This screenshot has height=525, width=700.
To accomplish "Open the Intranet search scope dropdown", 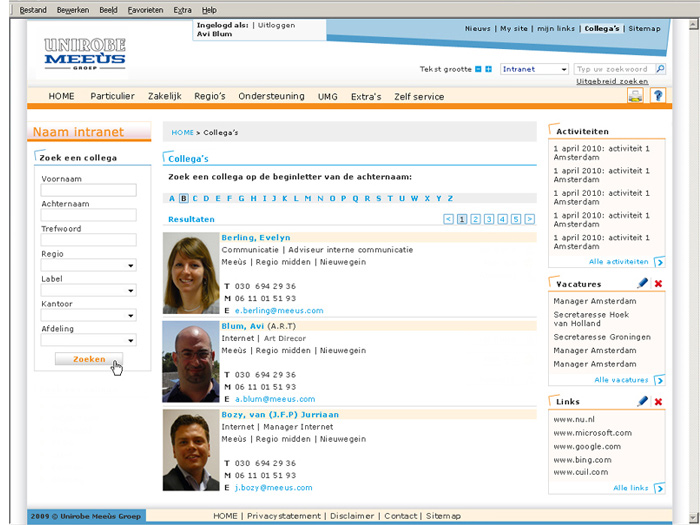I will pos(533,69).
